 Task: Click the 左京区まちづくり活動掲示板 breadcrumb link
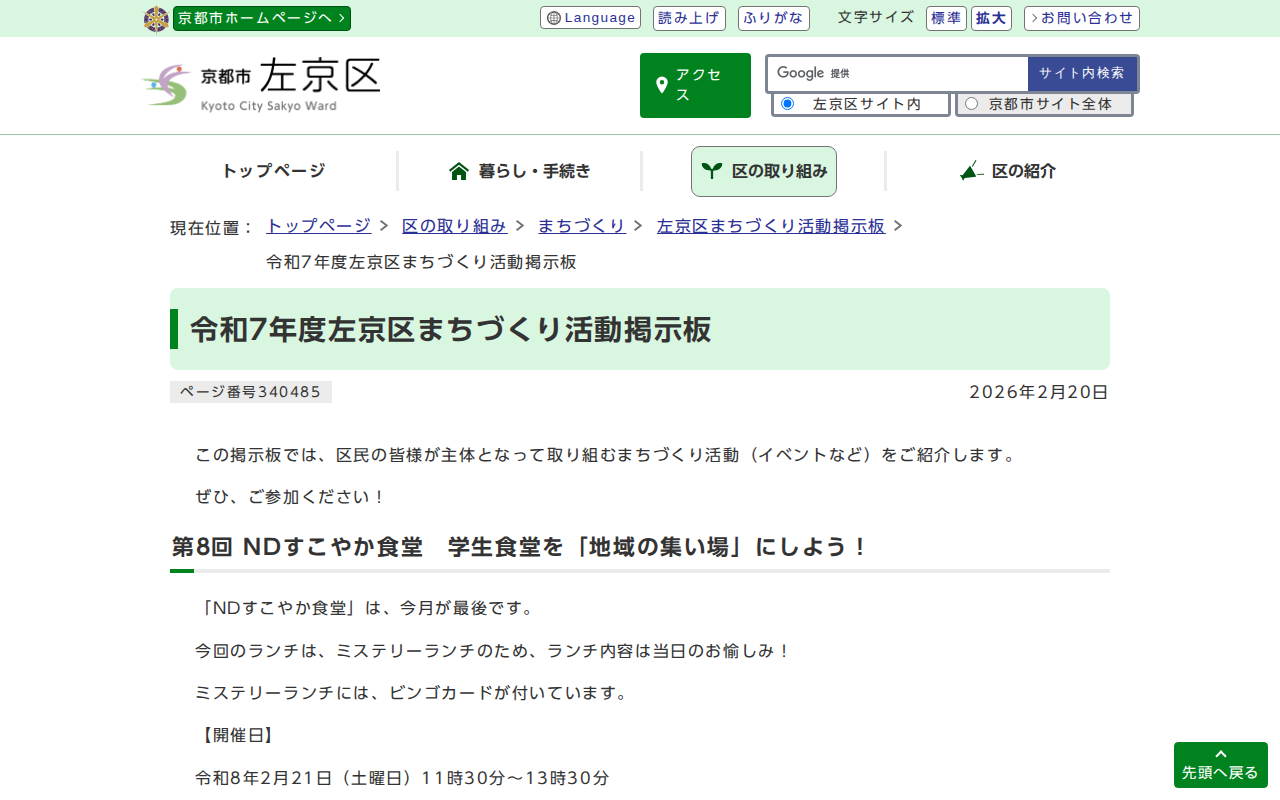point(771,226)
